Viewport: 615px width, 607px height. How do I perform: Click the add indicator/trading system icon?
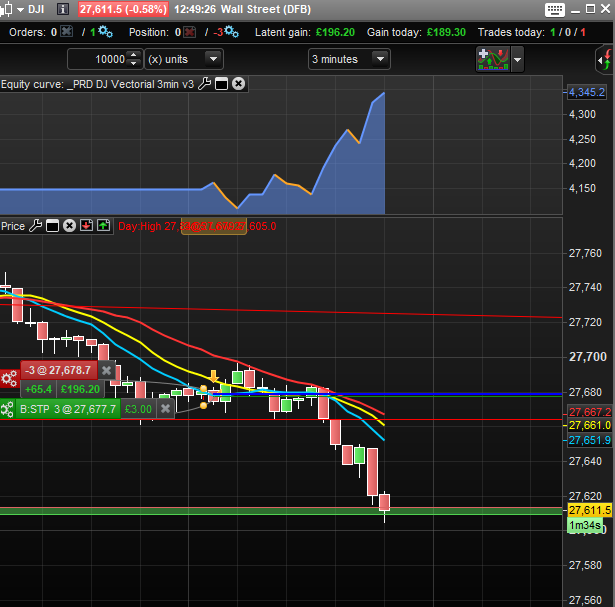(493, 59)
